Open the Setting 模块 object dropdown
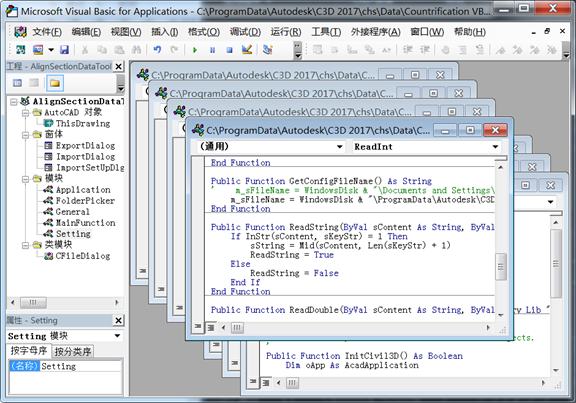This screenshot has height=403, width=576. (117, 336)
